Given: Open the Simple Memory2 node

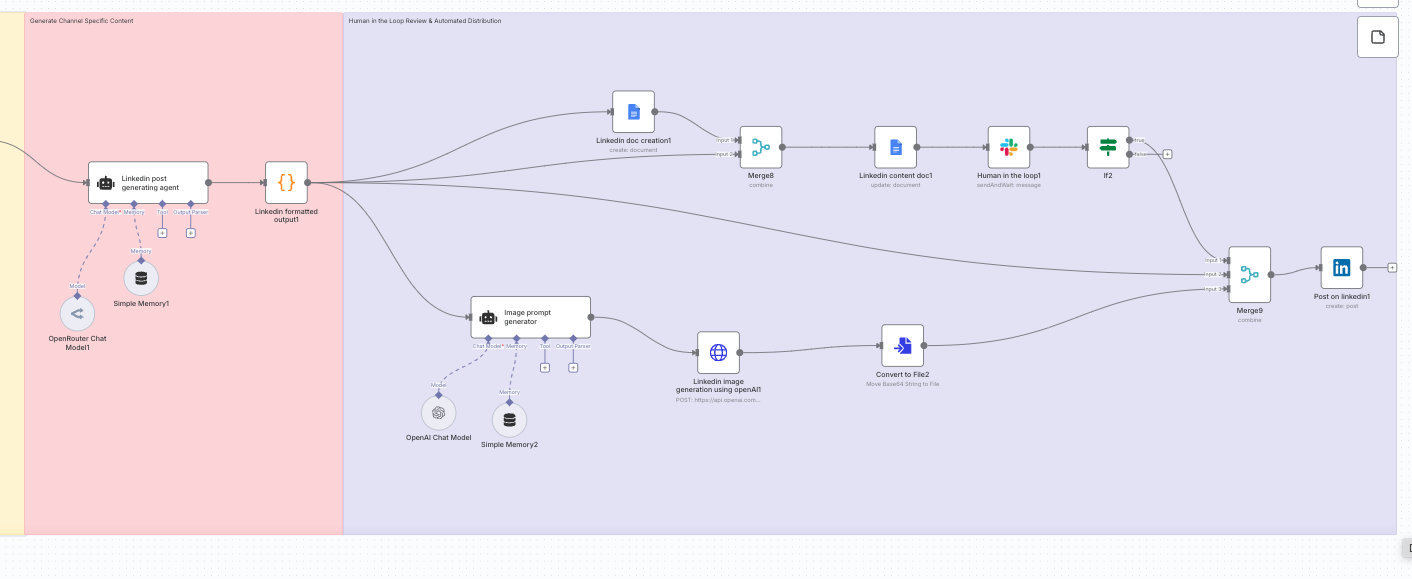Looking at the screenshot, I should click(510, 420).
